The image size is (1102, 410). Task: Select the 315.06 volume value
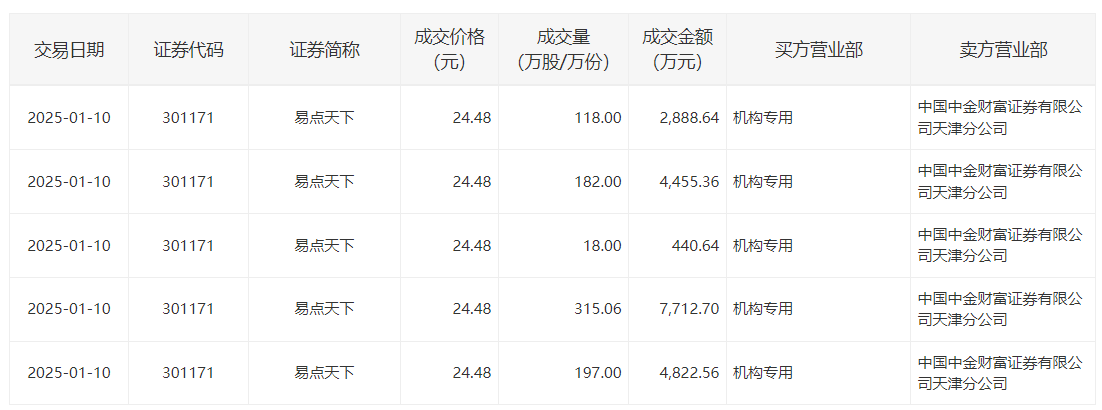pos(598,309)
